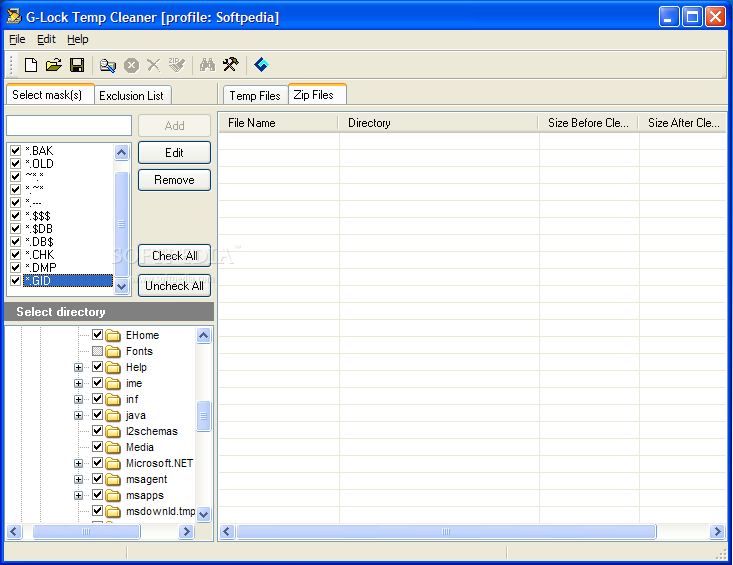Select the Zip Files tab
This screenshot has height=565, width=733.
(x=317, y=95)
